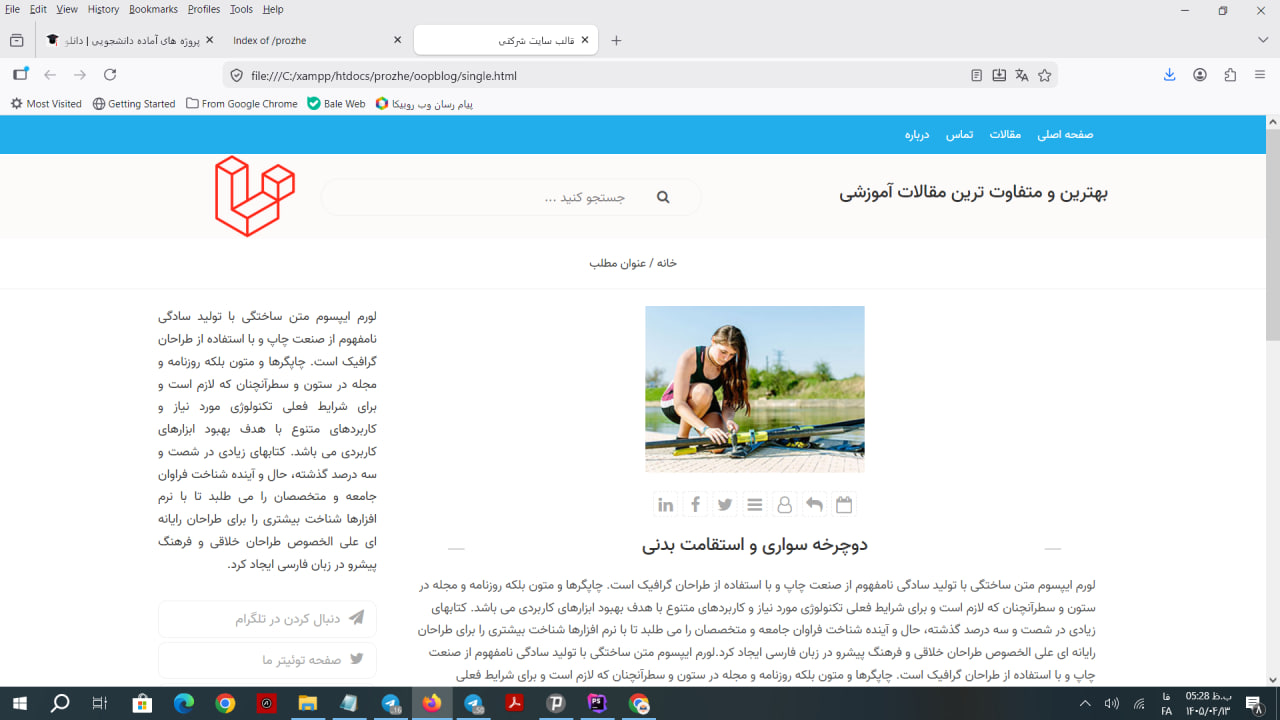The width and height of the screenshot is (1280, 720).
Task: Click the browser back arrow
Action: 50,75
